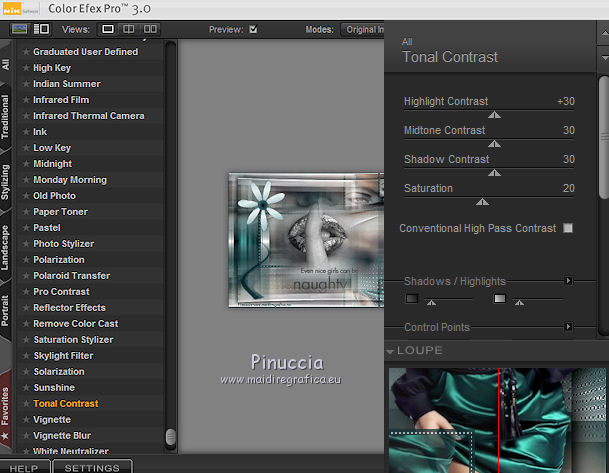The image size is (609, 473).
Task: Click the single image view icon
Action: 108,29
